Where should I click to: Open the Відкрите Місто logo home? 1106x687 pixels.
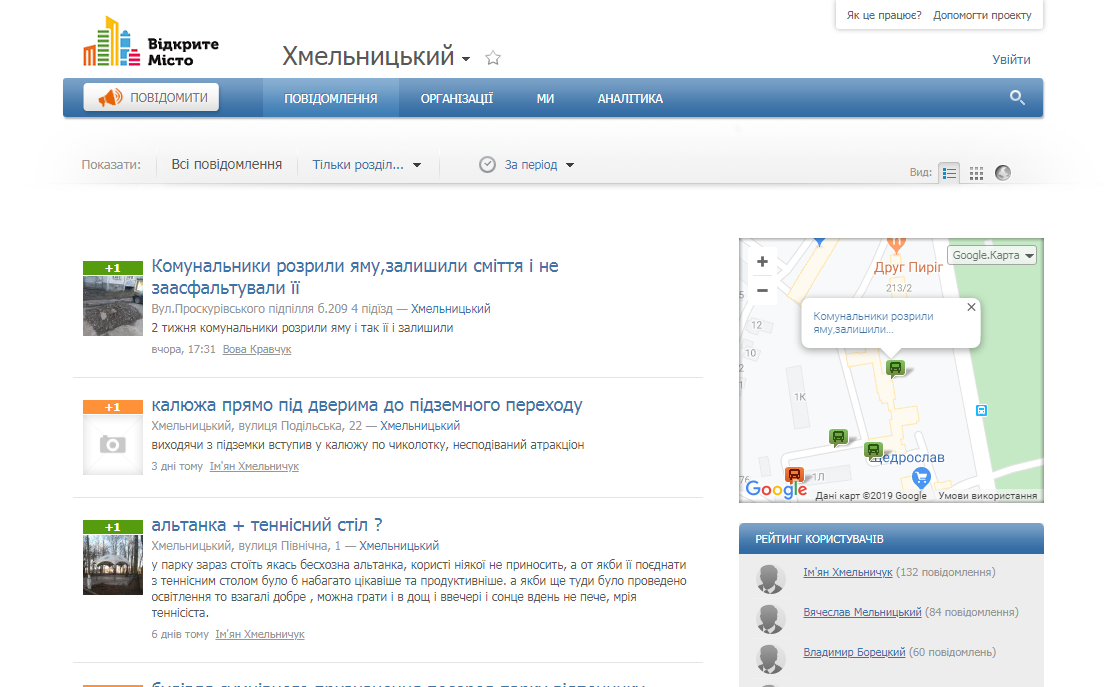pyautogui.click(x=151, y=43)
